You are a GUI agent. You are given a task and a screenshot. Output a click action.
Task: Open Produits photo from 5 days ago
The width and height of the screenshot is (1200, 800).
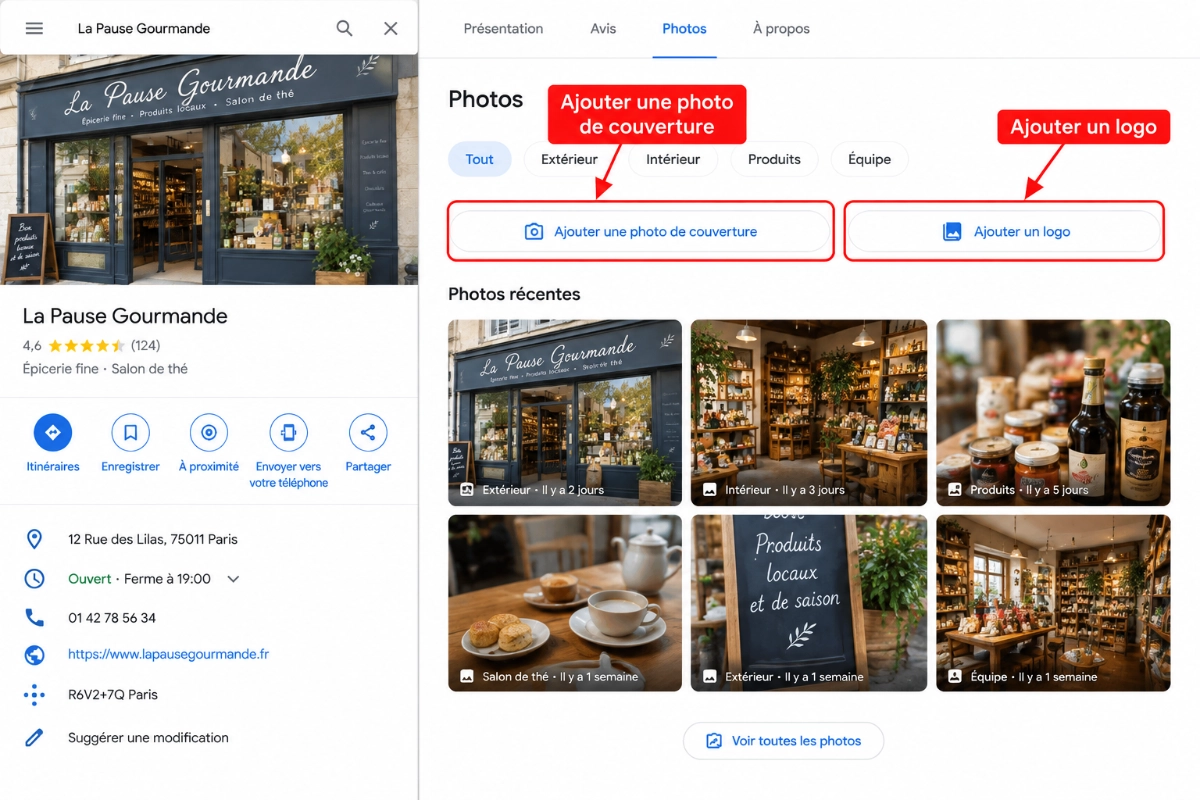point(1053,412)
